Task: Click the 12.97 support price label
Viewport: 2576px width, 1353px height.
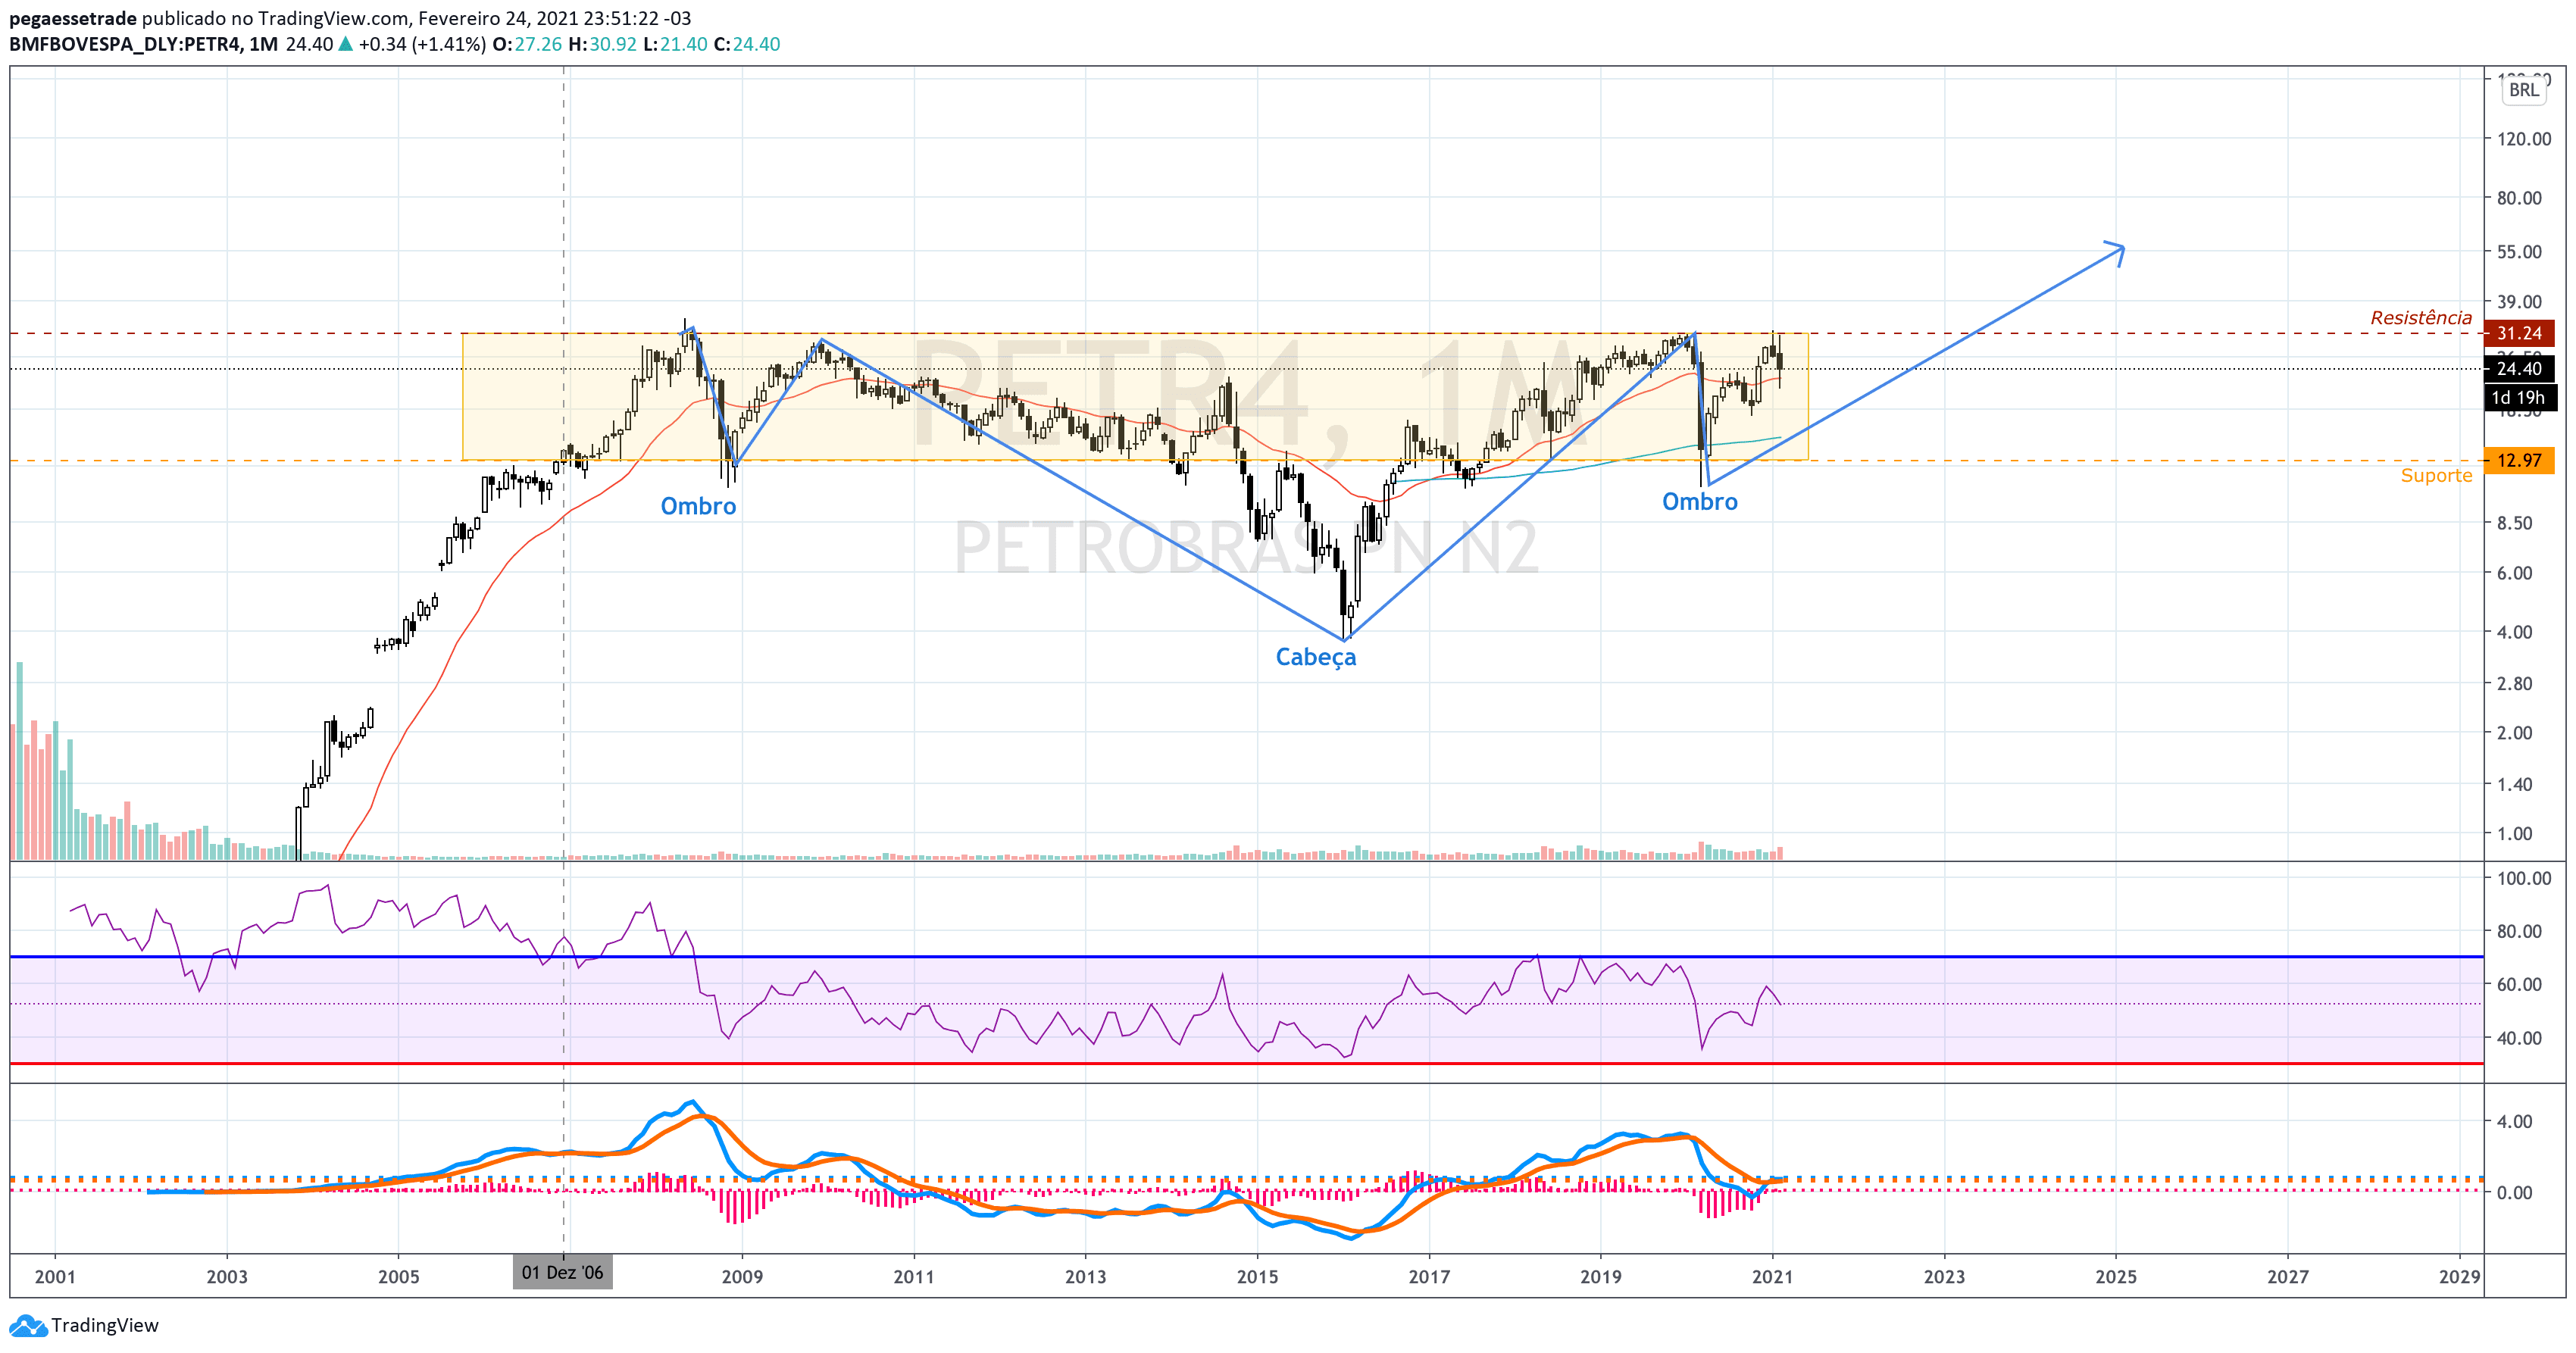Action: pos(2519,460)
